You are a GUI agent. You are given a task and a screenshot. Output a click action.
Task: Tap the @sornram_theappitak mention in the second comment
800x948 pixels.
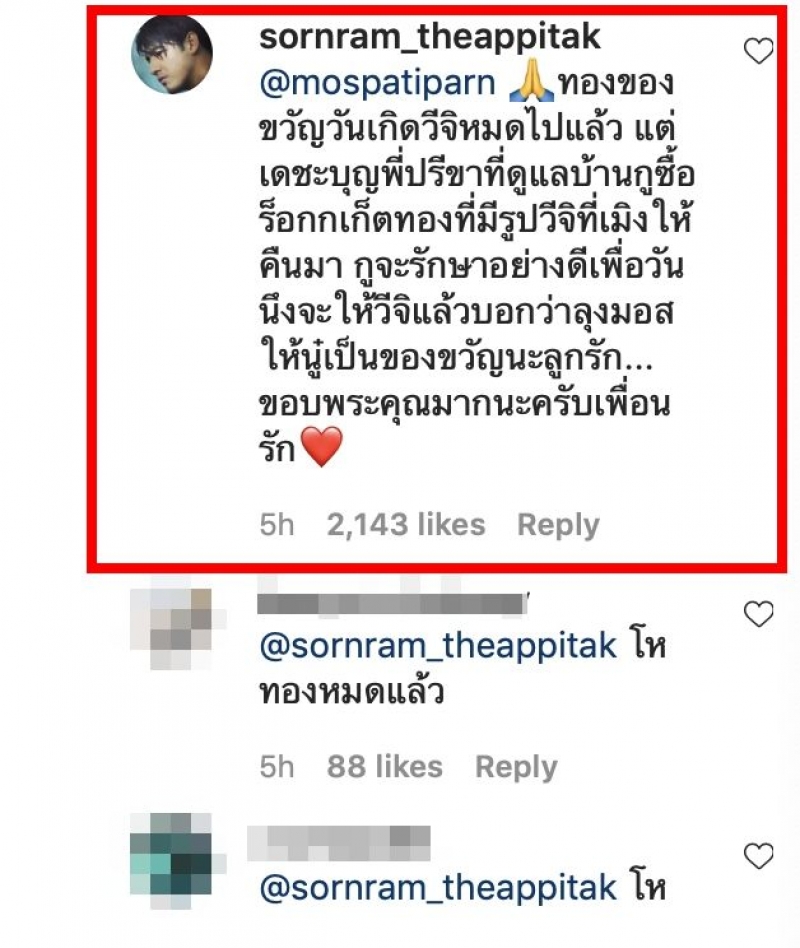pos(438,646)
